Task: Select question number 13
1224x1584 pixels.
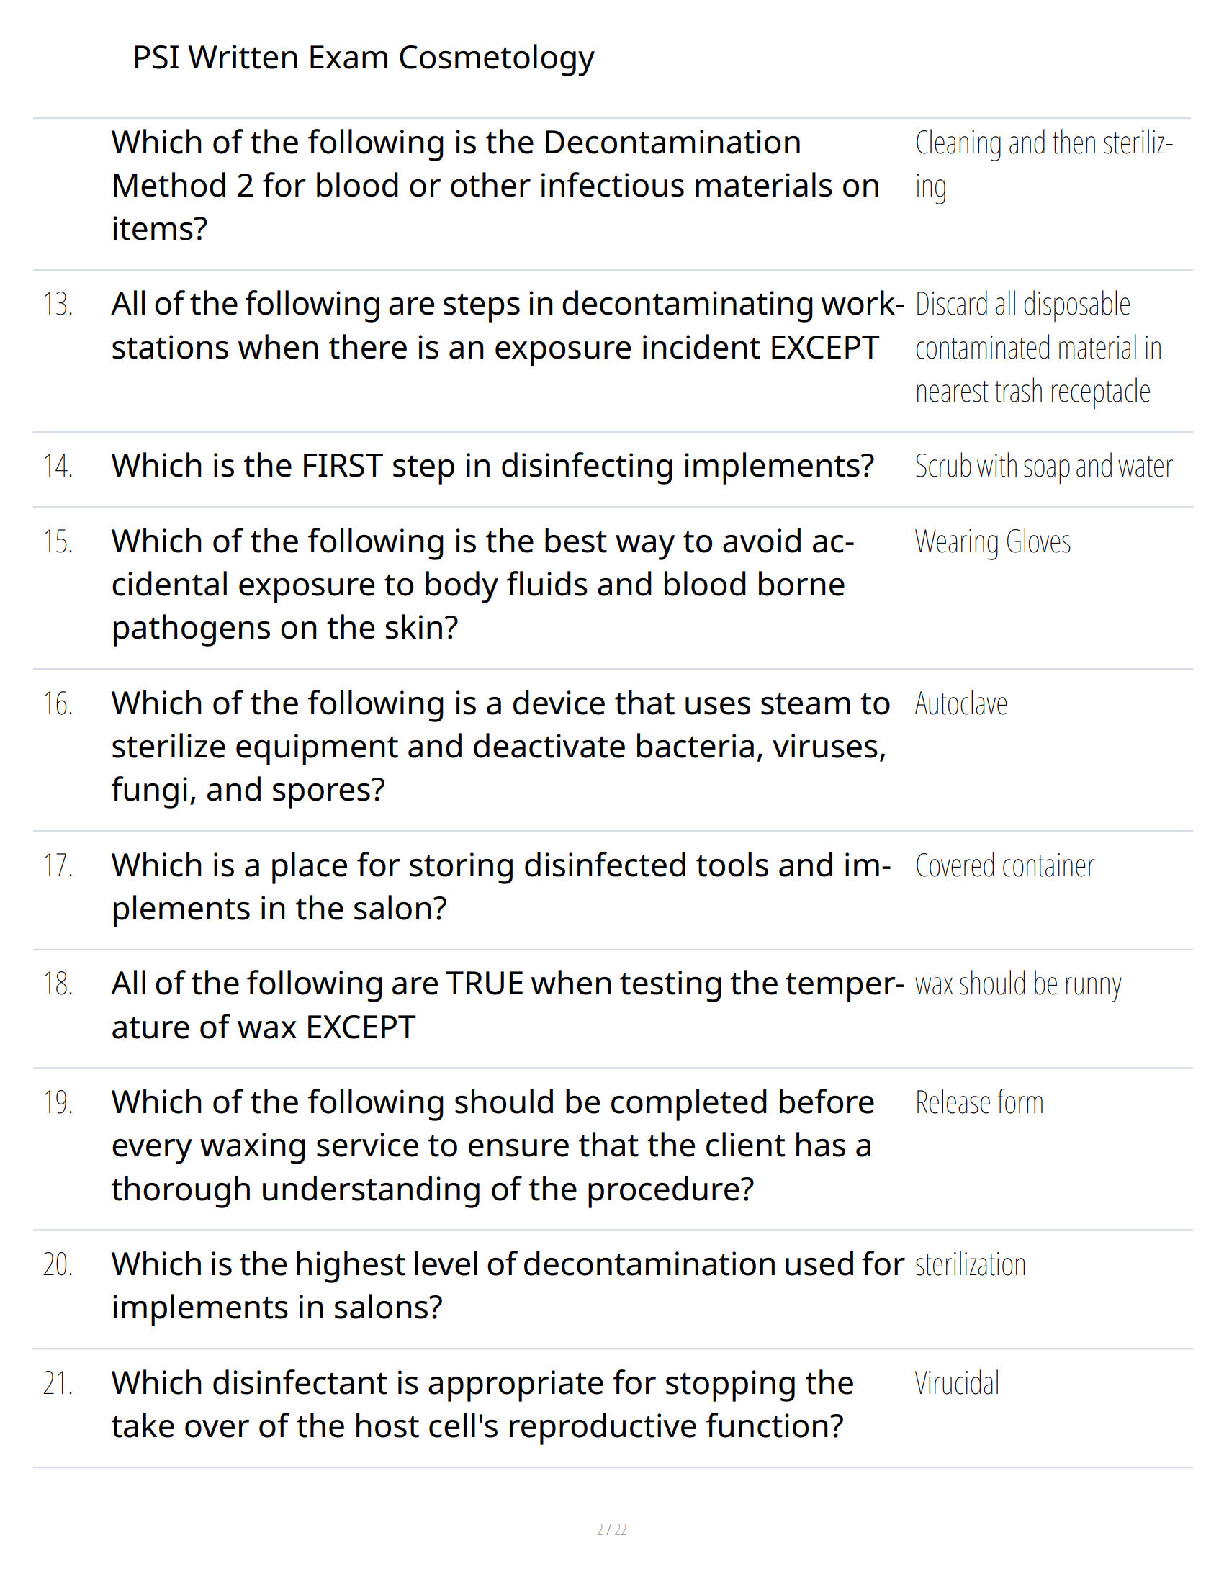Action: pyautogui.click(x=58, y=304)
